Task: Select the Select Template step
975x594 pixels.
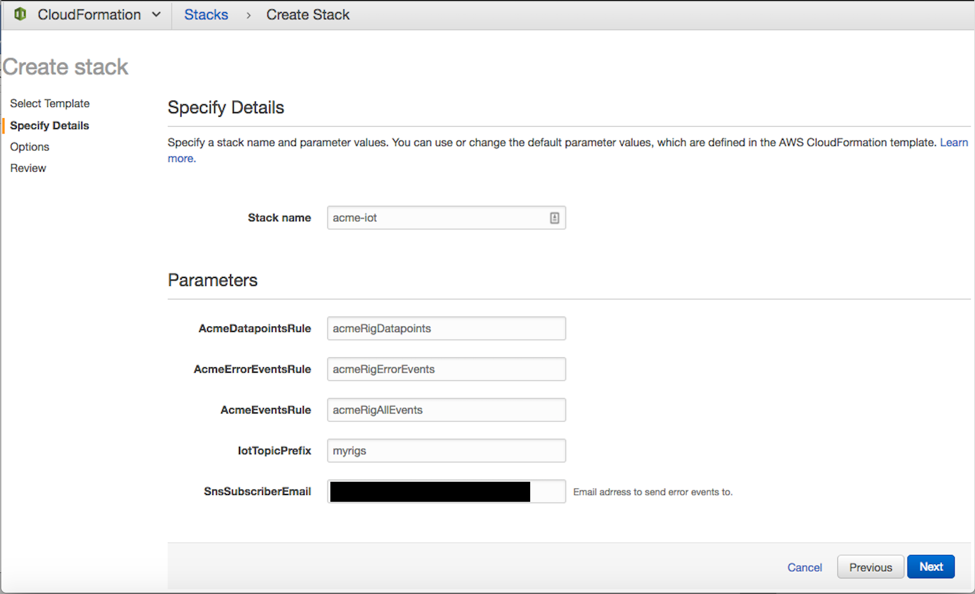Action: 50,104
